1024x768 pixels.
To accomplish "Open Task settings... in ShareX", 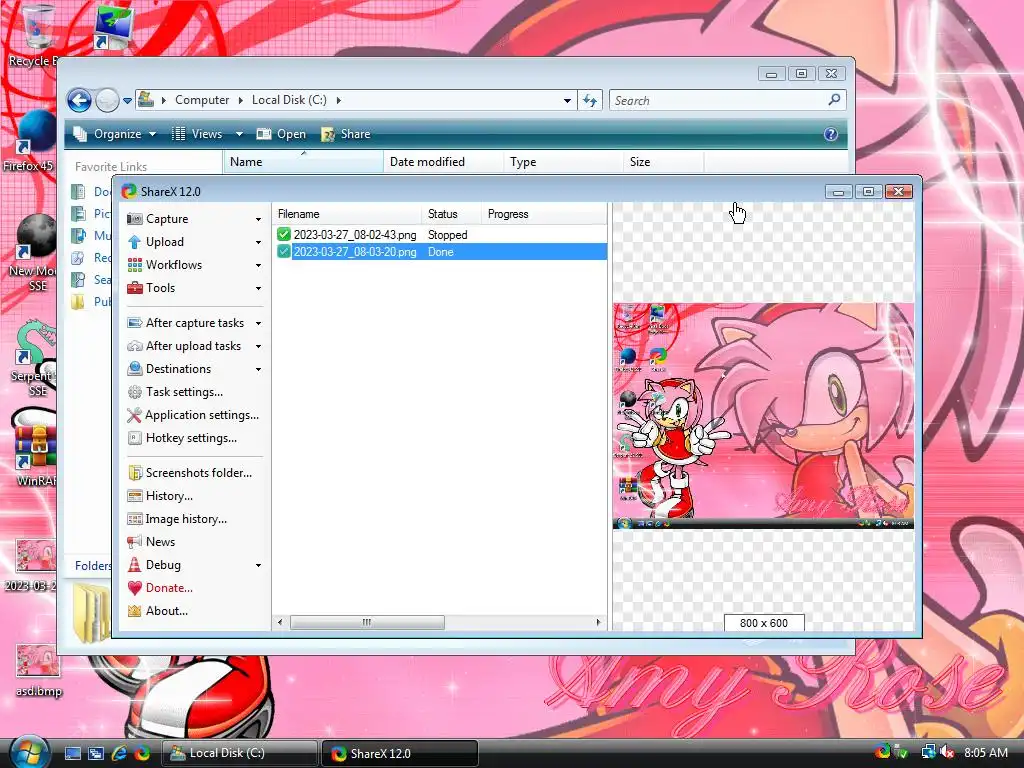I will pos(184,392).
